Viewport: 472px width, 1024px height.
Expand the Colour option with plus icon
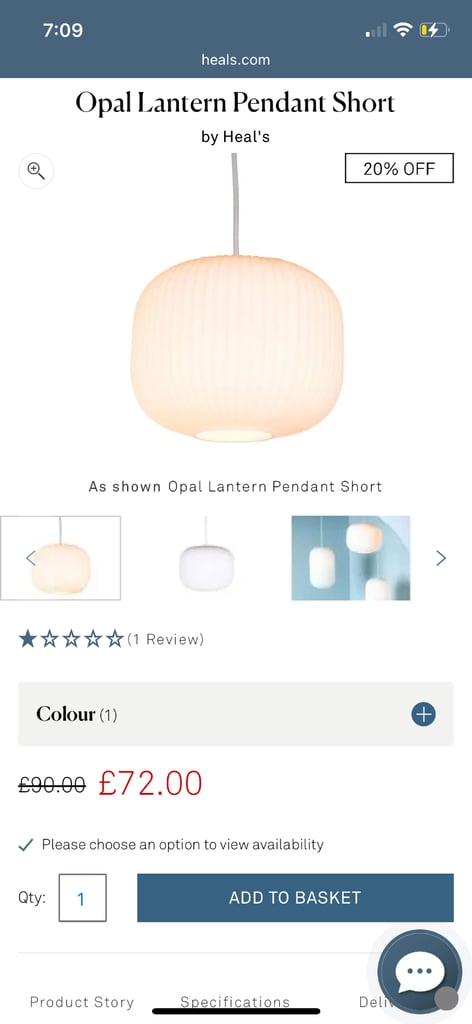(424, 714)
